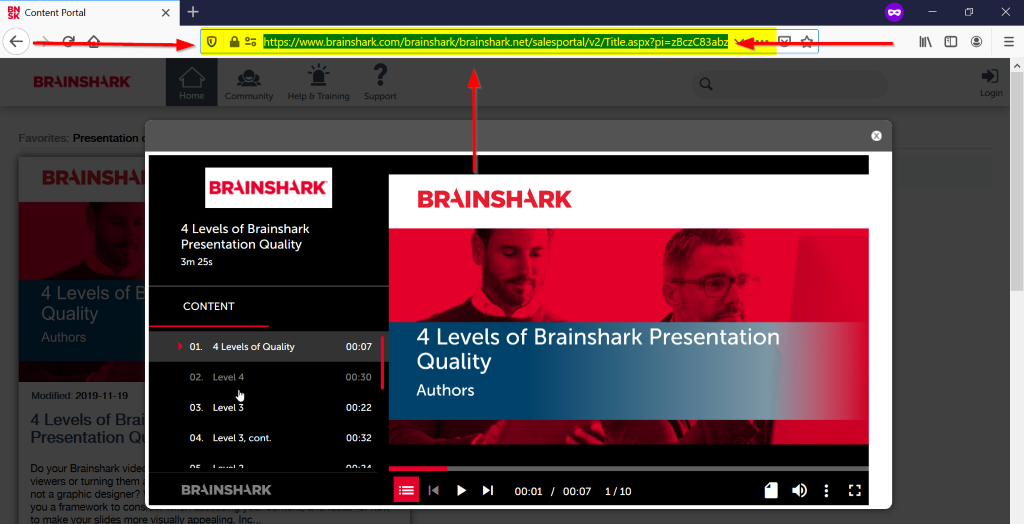Click the presentation slide image
The image size is (1024, 524).
(628, 310)
